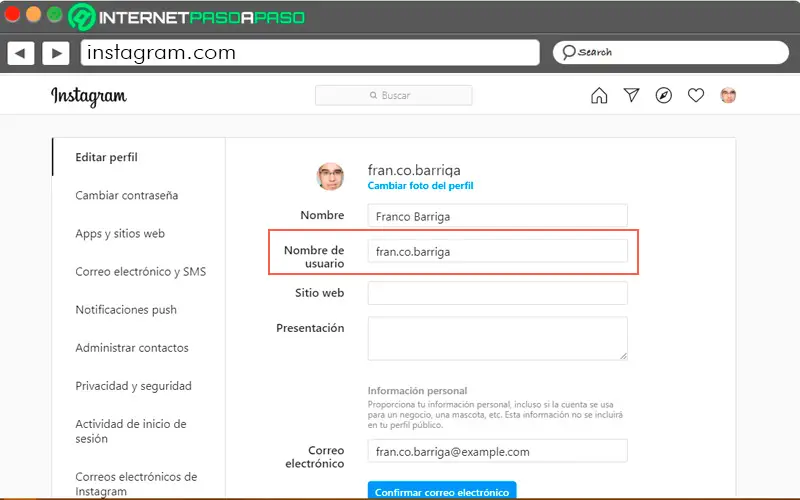Click the browser Search magnifier icon
This screenshot has height=500, width=800.
(568, 52)
